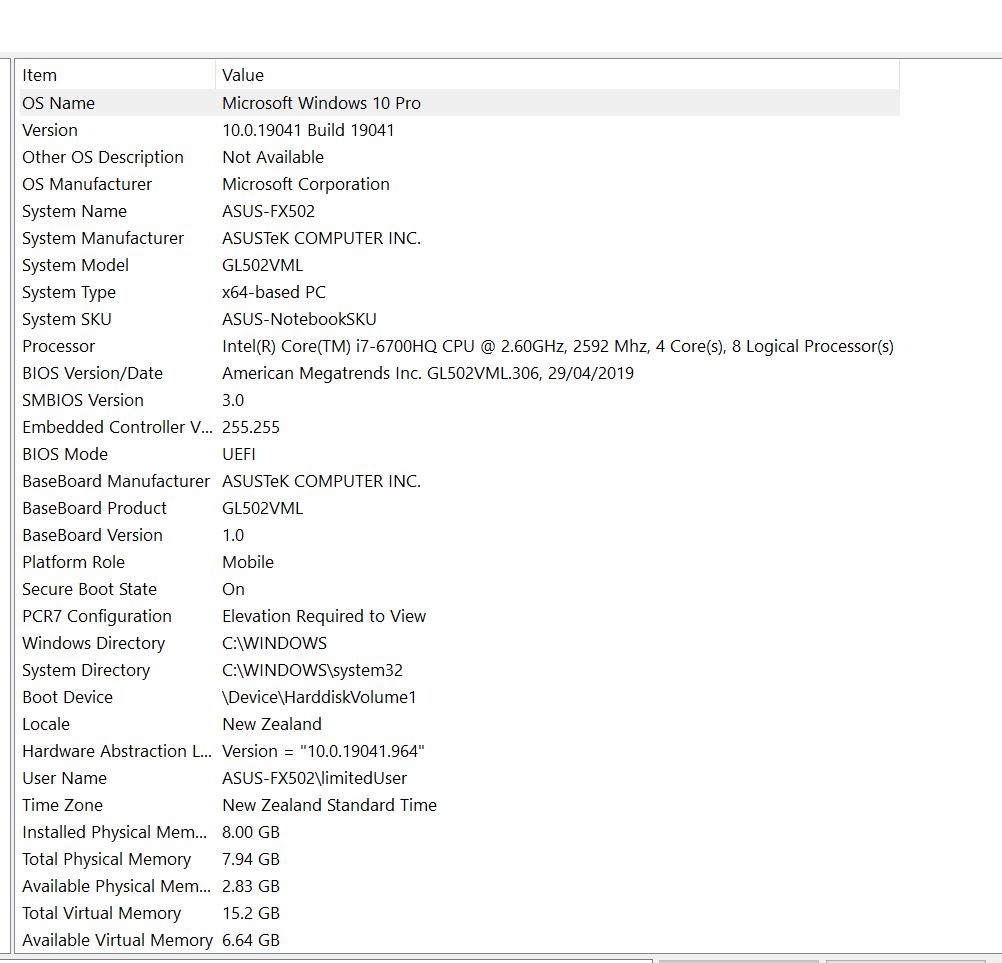Select Available Virtual Memory value 6.64 GB

click(x=251, y=940)
